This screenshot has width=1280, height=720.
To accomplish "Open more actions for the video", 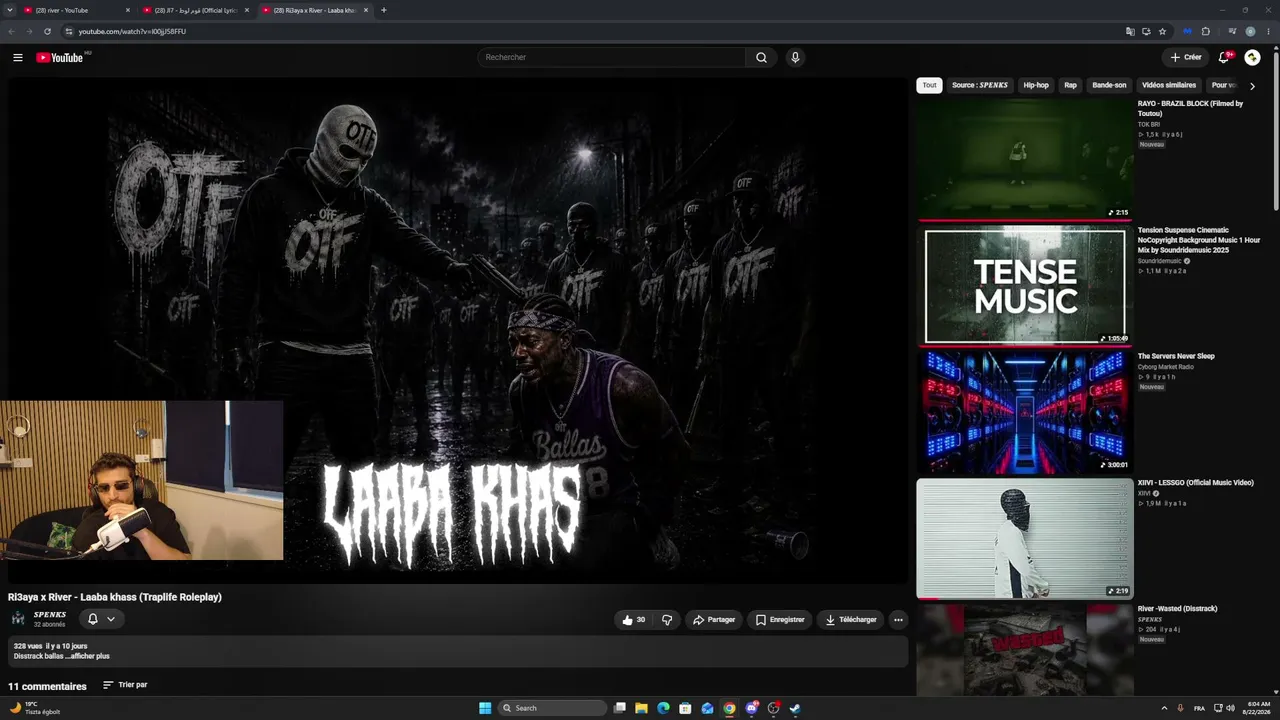I will [898, 620].
